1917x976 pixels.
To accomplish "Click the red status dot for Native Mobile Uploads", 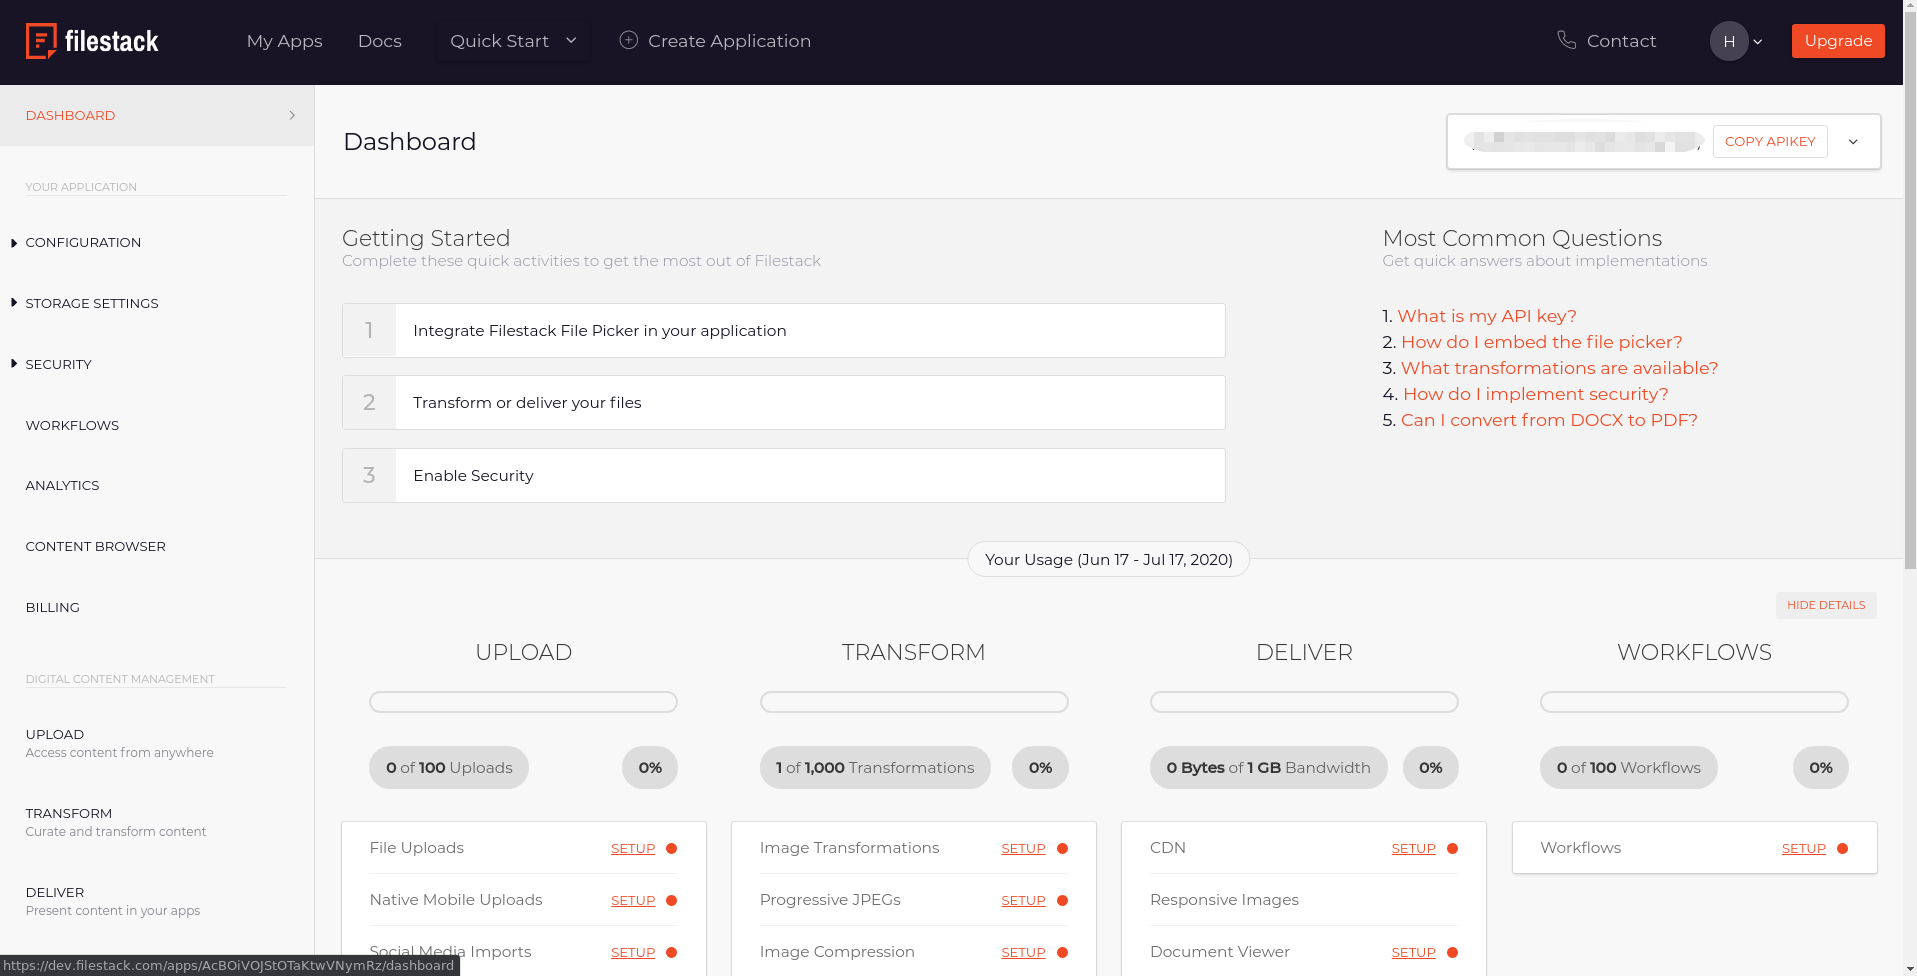I will point(672,900).
